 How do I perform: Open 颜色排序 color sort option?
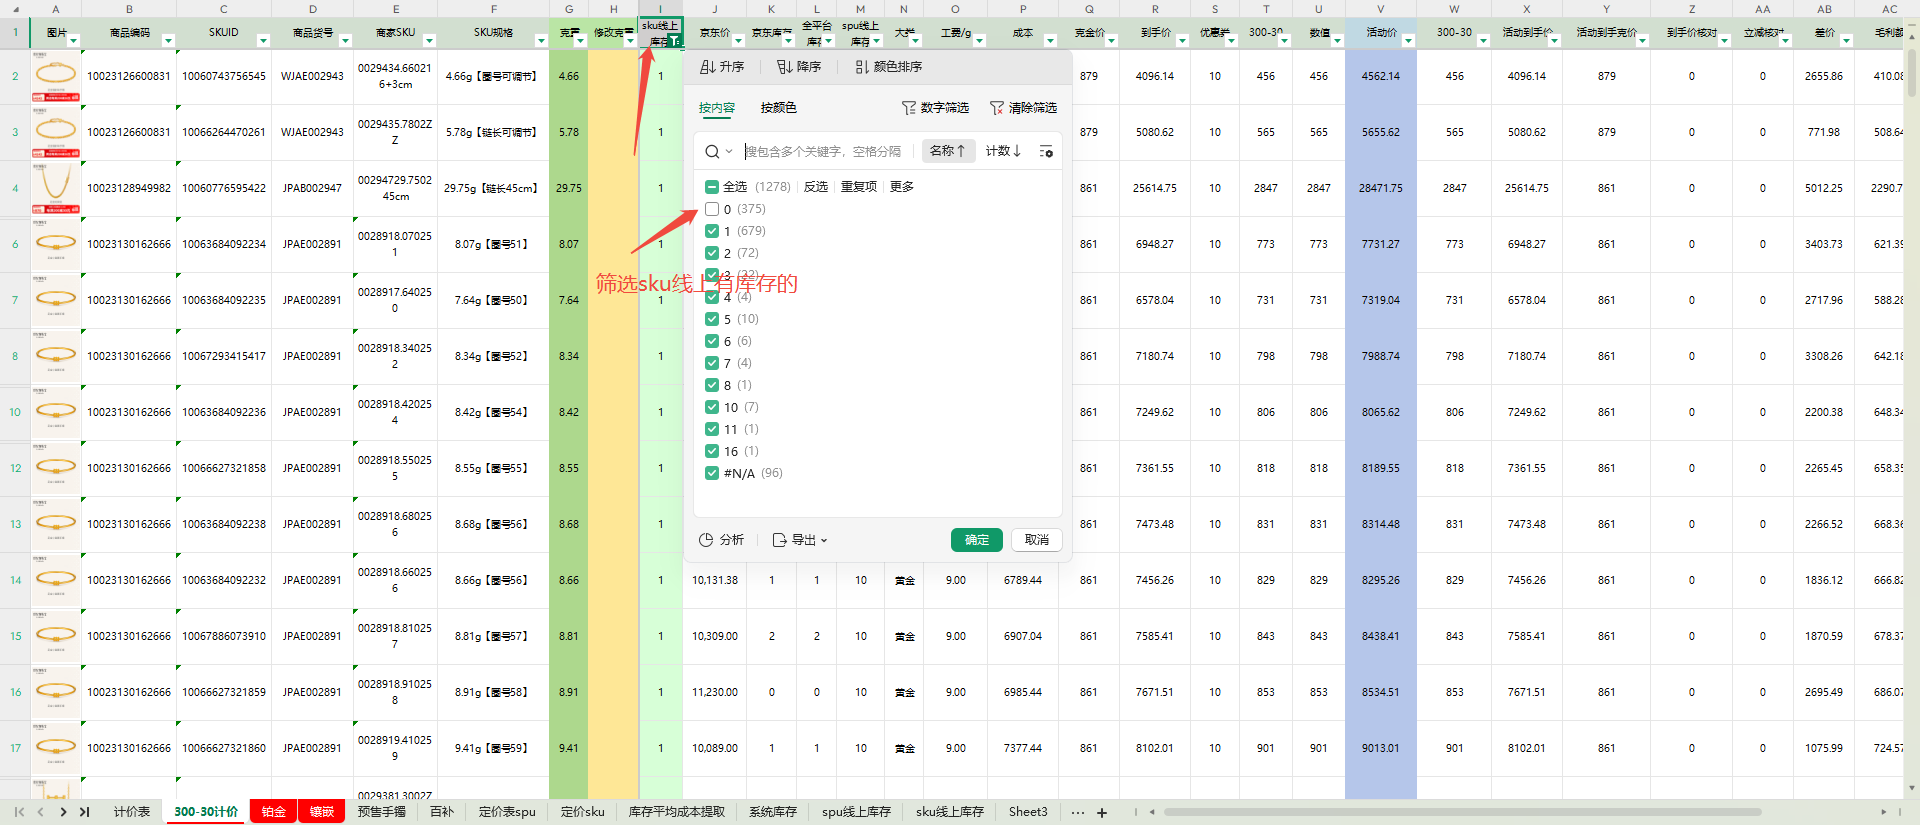(x=888, y=67)
